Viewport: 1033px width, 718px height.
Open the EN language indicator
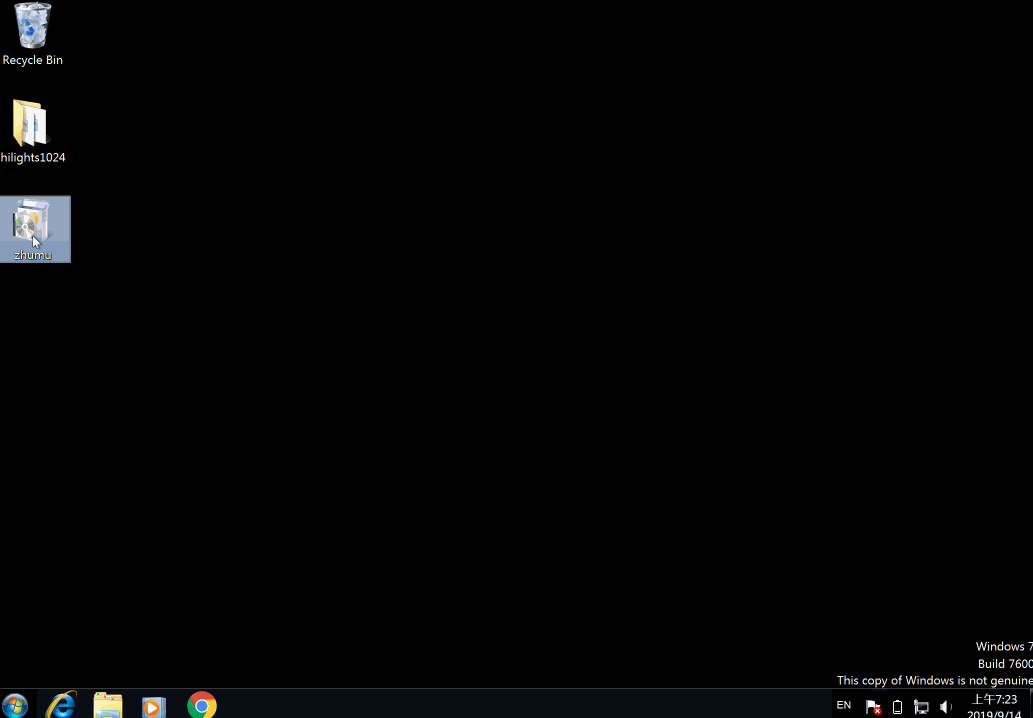843,705
